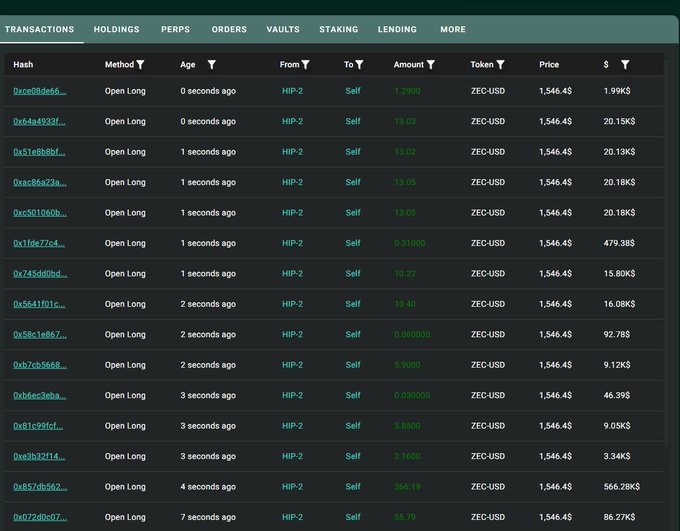Open transaction hash 0x5641f01c...
This screenshot has width=680, height=531.
coord(39,304)
